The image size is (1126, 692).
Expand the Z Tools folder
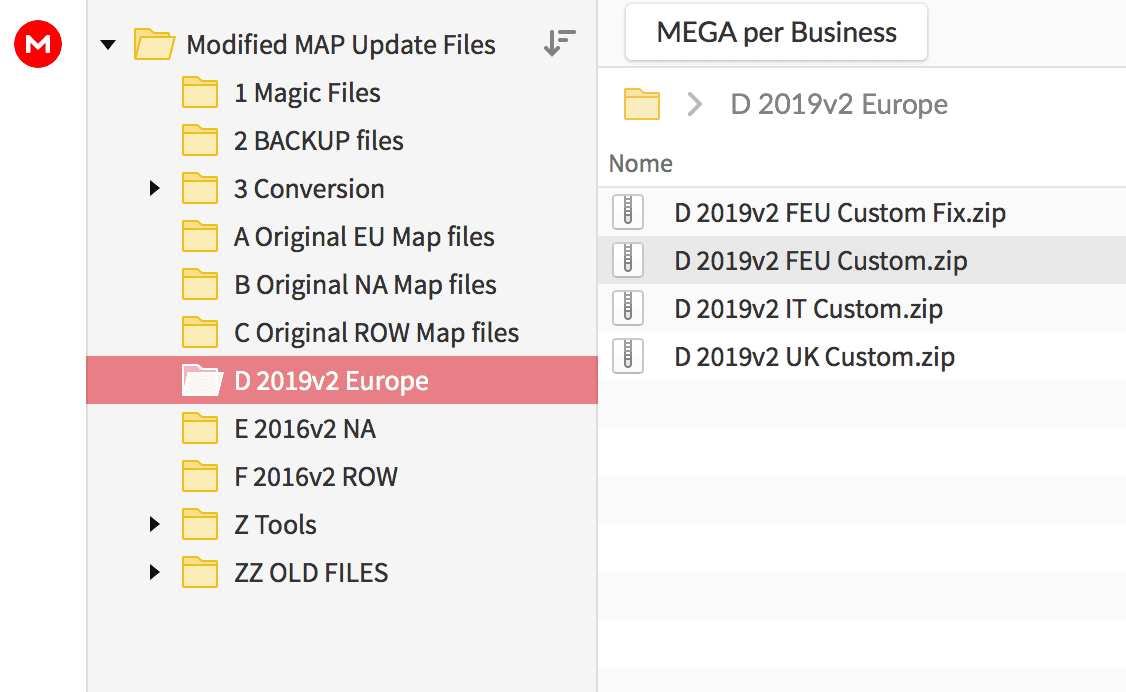point(154,524)
